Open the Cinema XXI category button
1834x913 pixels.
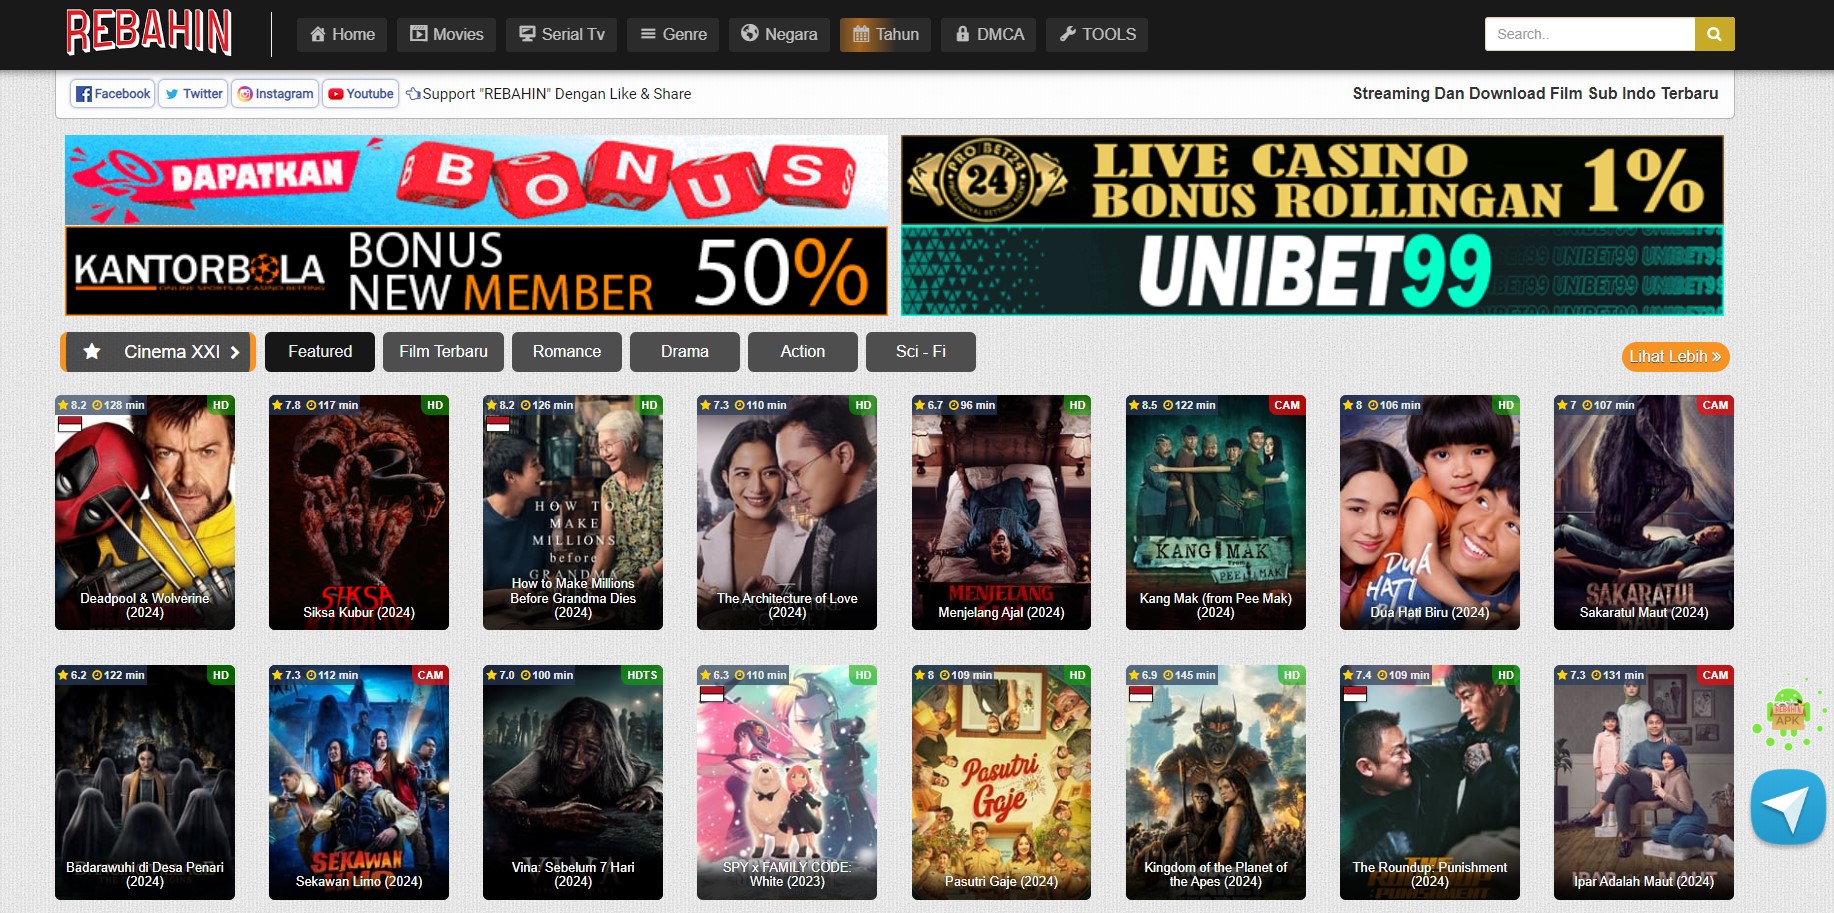158,352
